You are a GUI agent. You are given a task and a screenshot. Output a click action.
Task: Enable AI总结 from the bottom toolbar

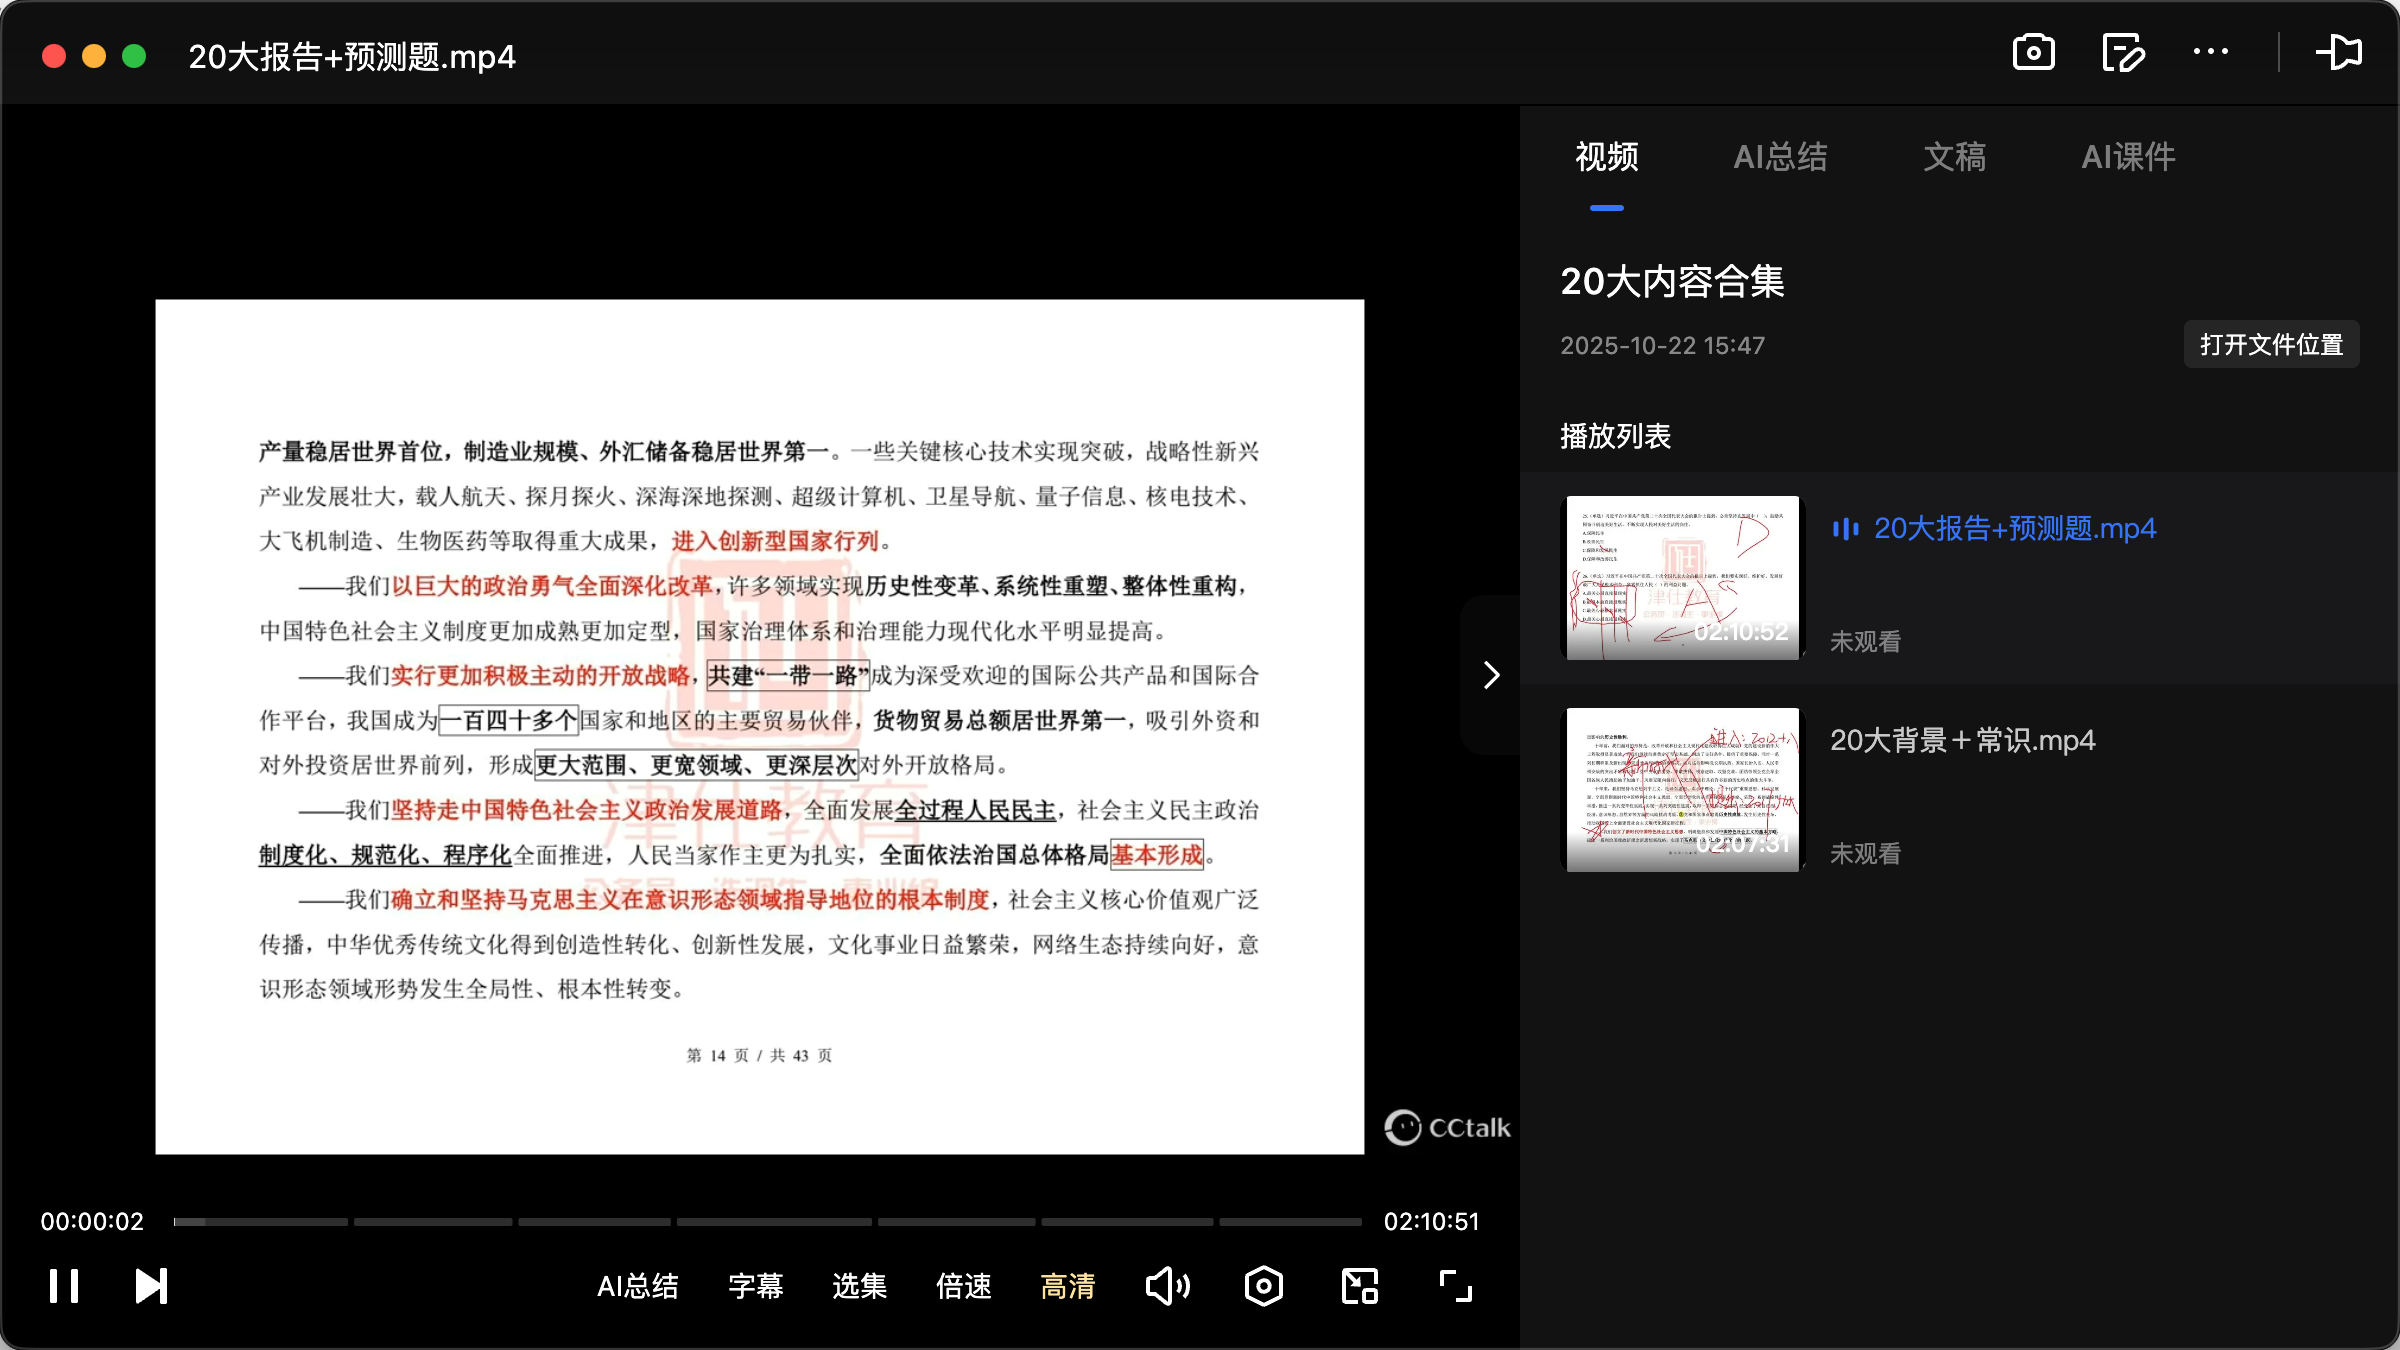coord(638,1287)
